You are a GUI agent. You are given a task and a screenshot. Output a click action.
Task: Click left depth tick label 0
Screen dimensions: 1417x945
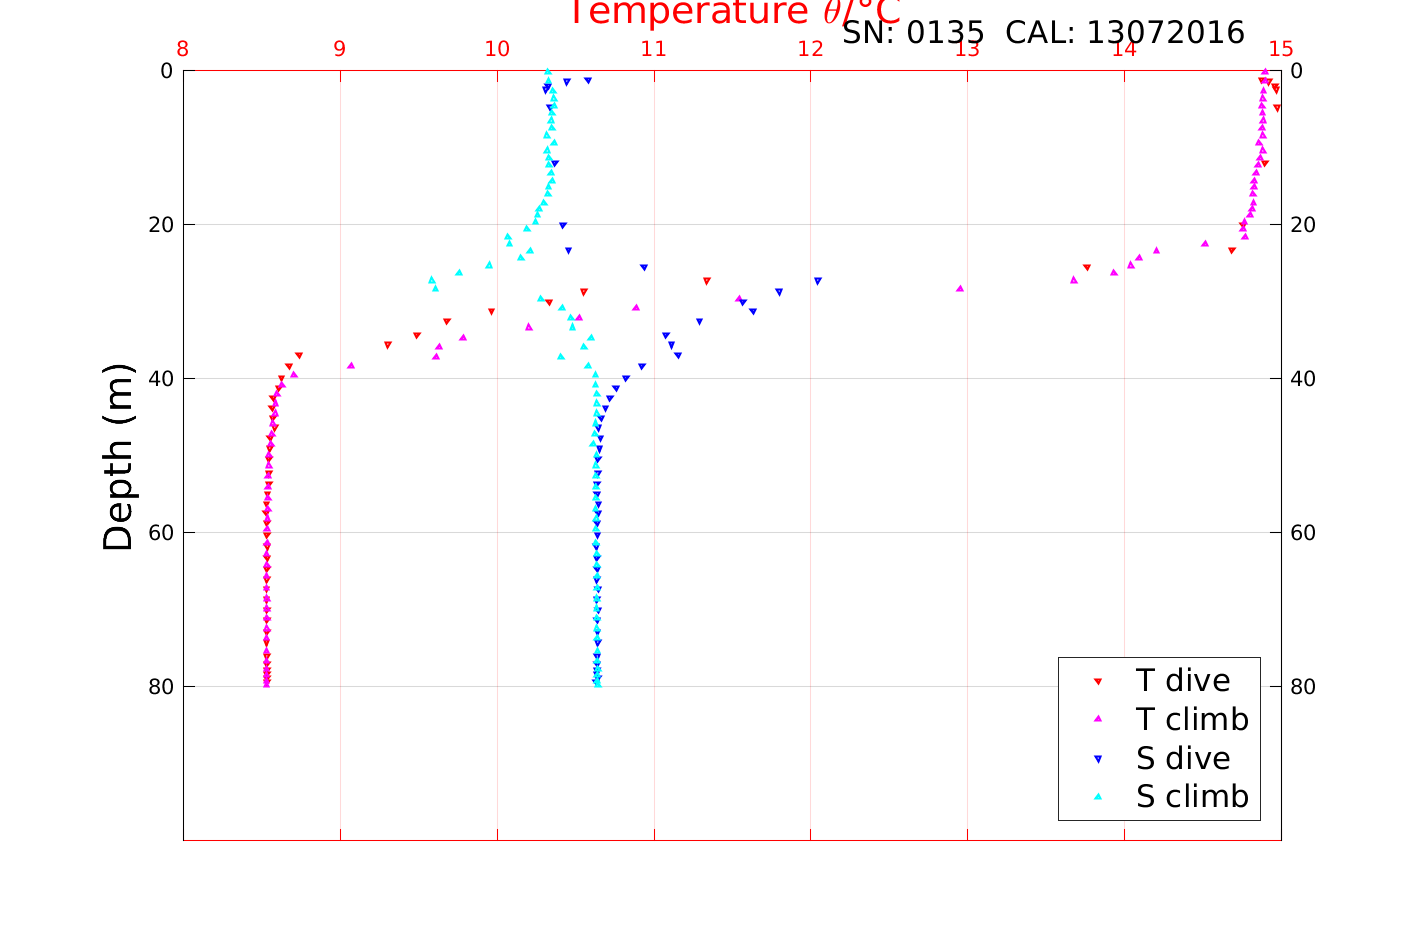(x=166, y=71)
